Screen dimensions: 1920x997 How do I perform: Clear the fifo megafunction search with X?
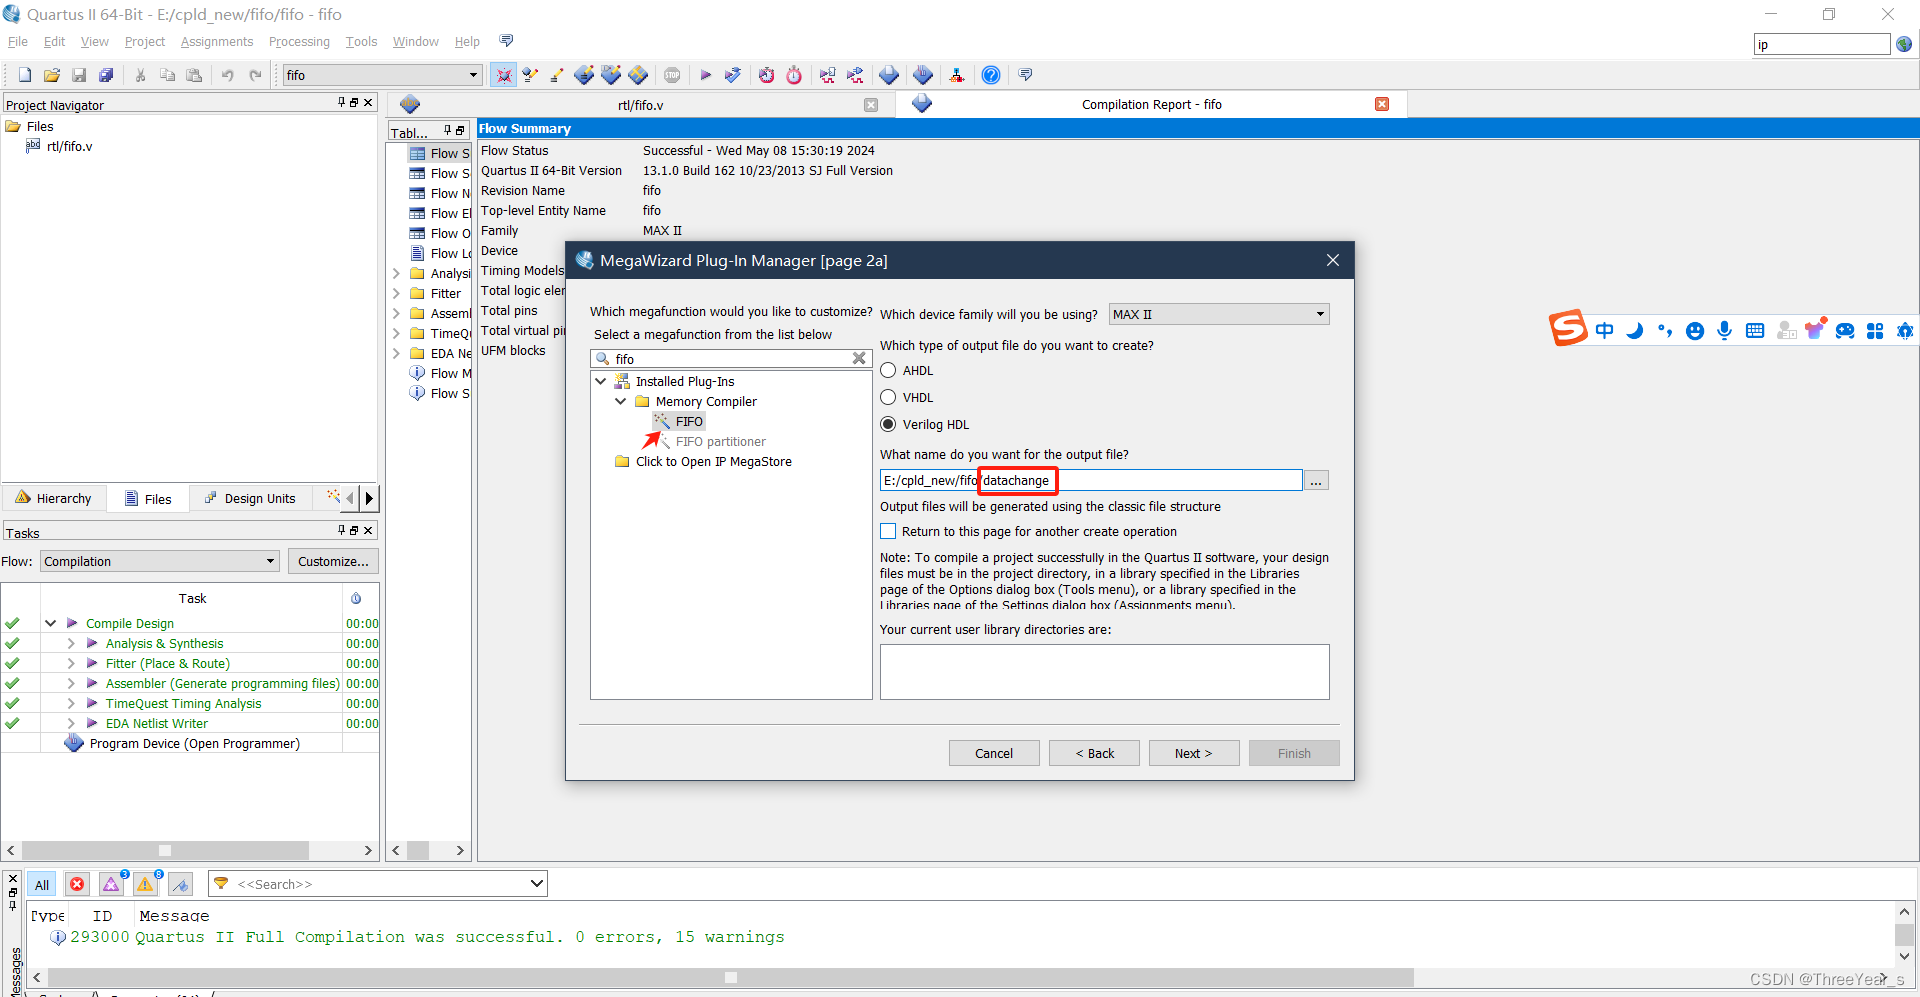click(x=859, y=358)
